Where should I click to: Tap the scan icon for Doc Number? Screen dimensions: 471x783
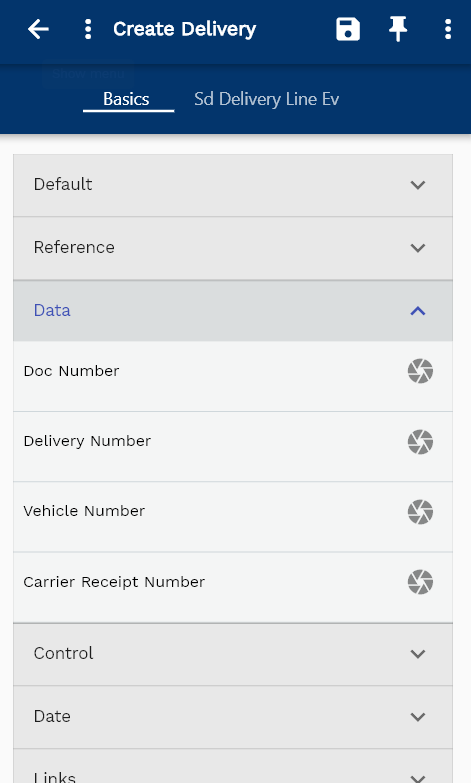coord(420,371)
